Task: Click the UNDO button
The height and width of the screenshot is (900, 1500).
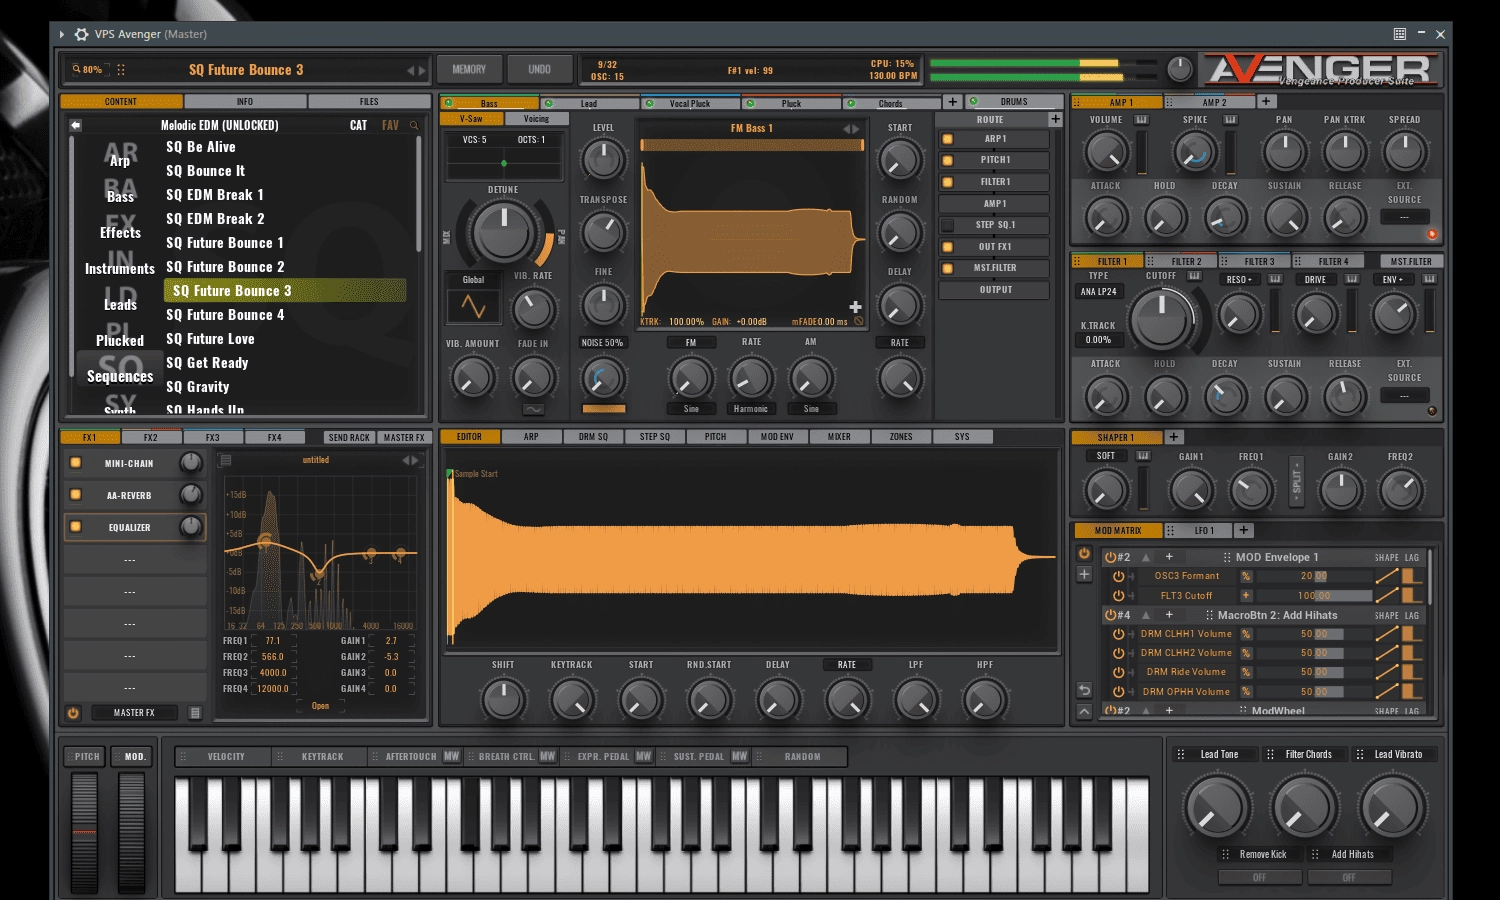Action: point(540,70)
